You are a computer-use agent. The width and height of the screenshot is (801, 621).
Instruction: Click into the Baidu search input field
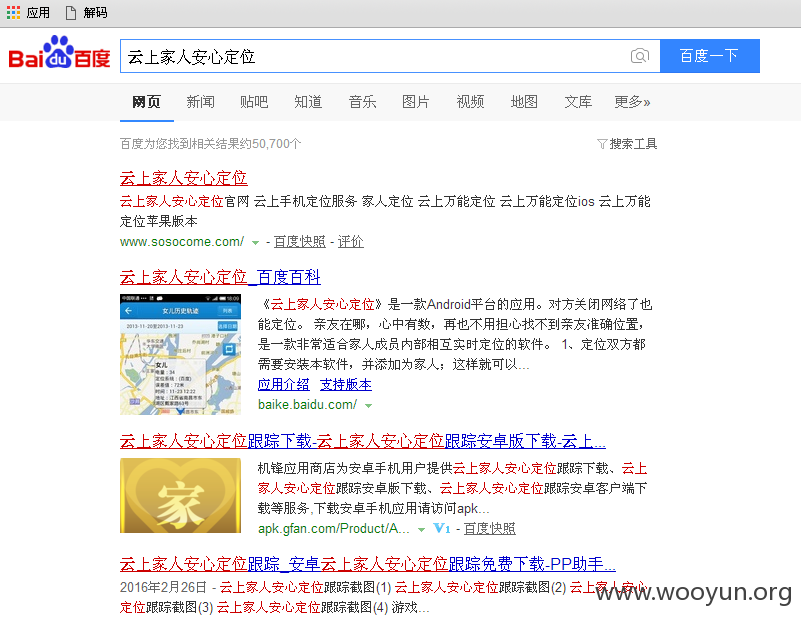pos(390,56)
